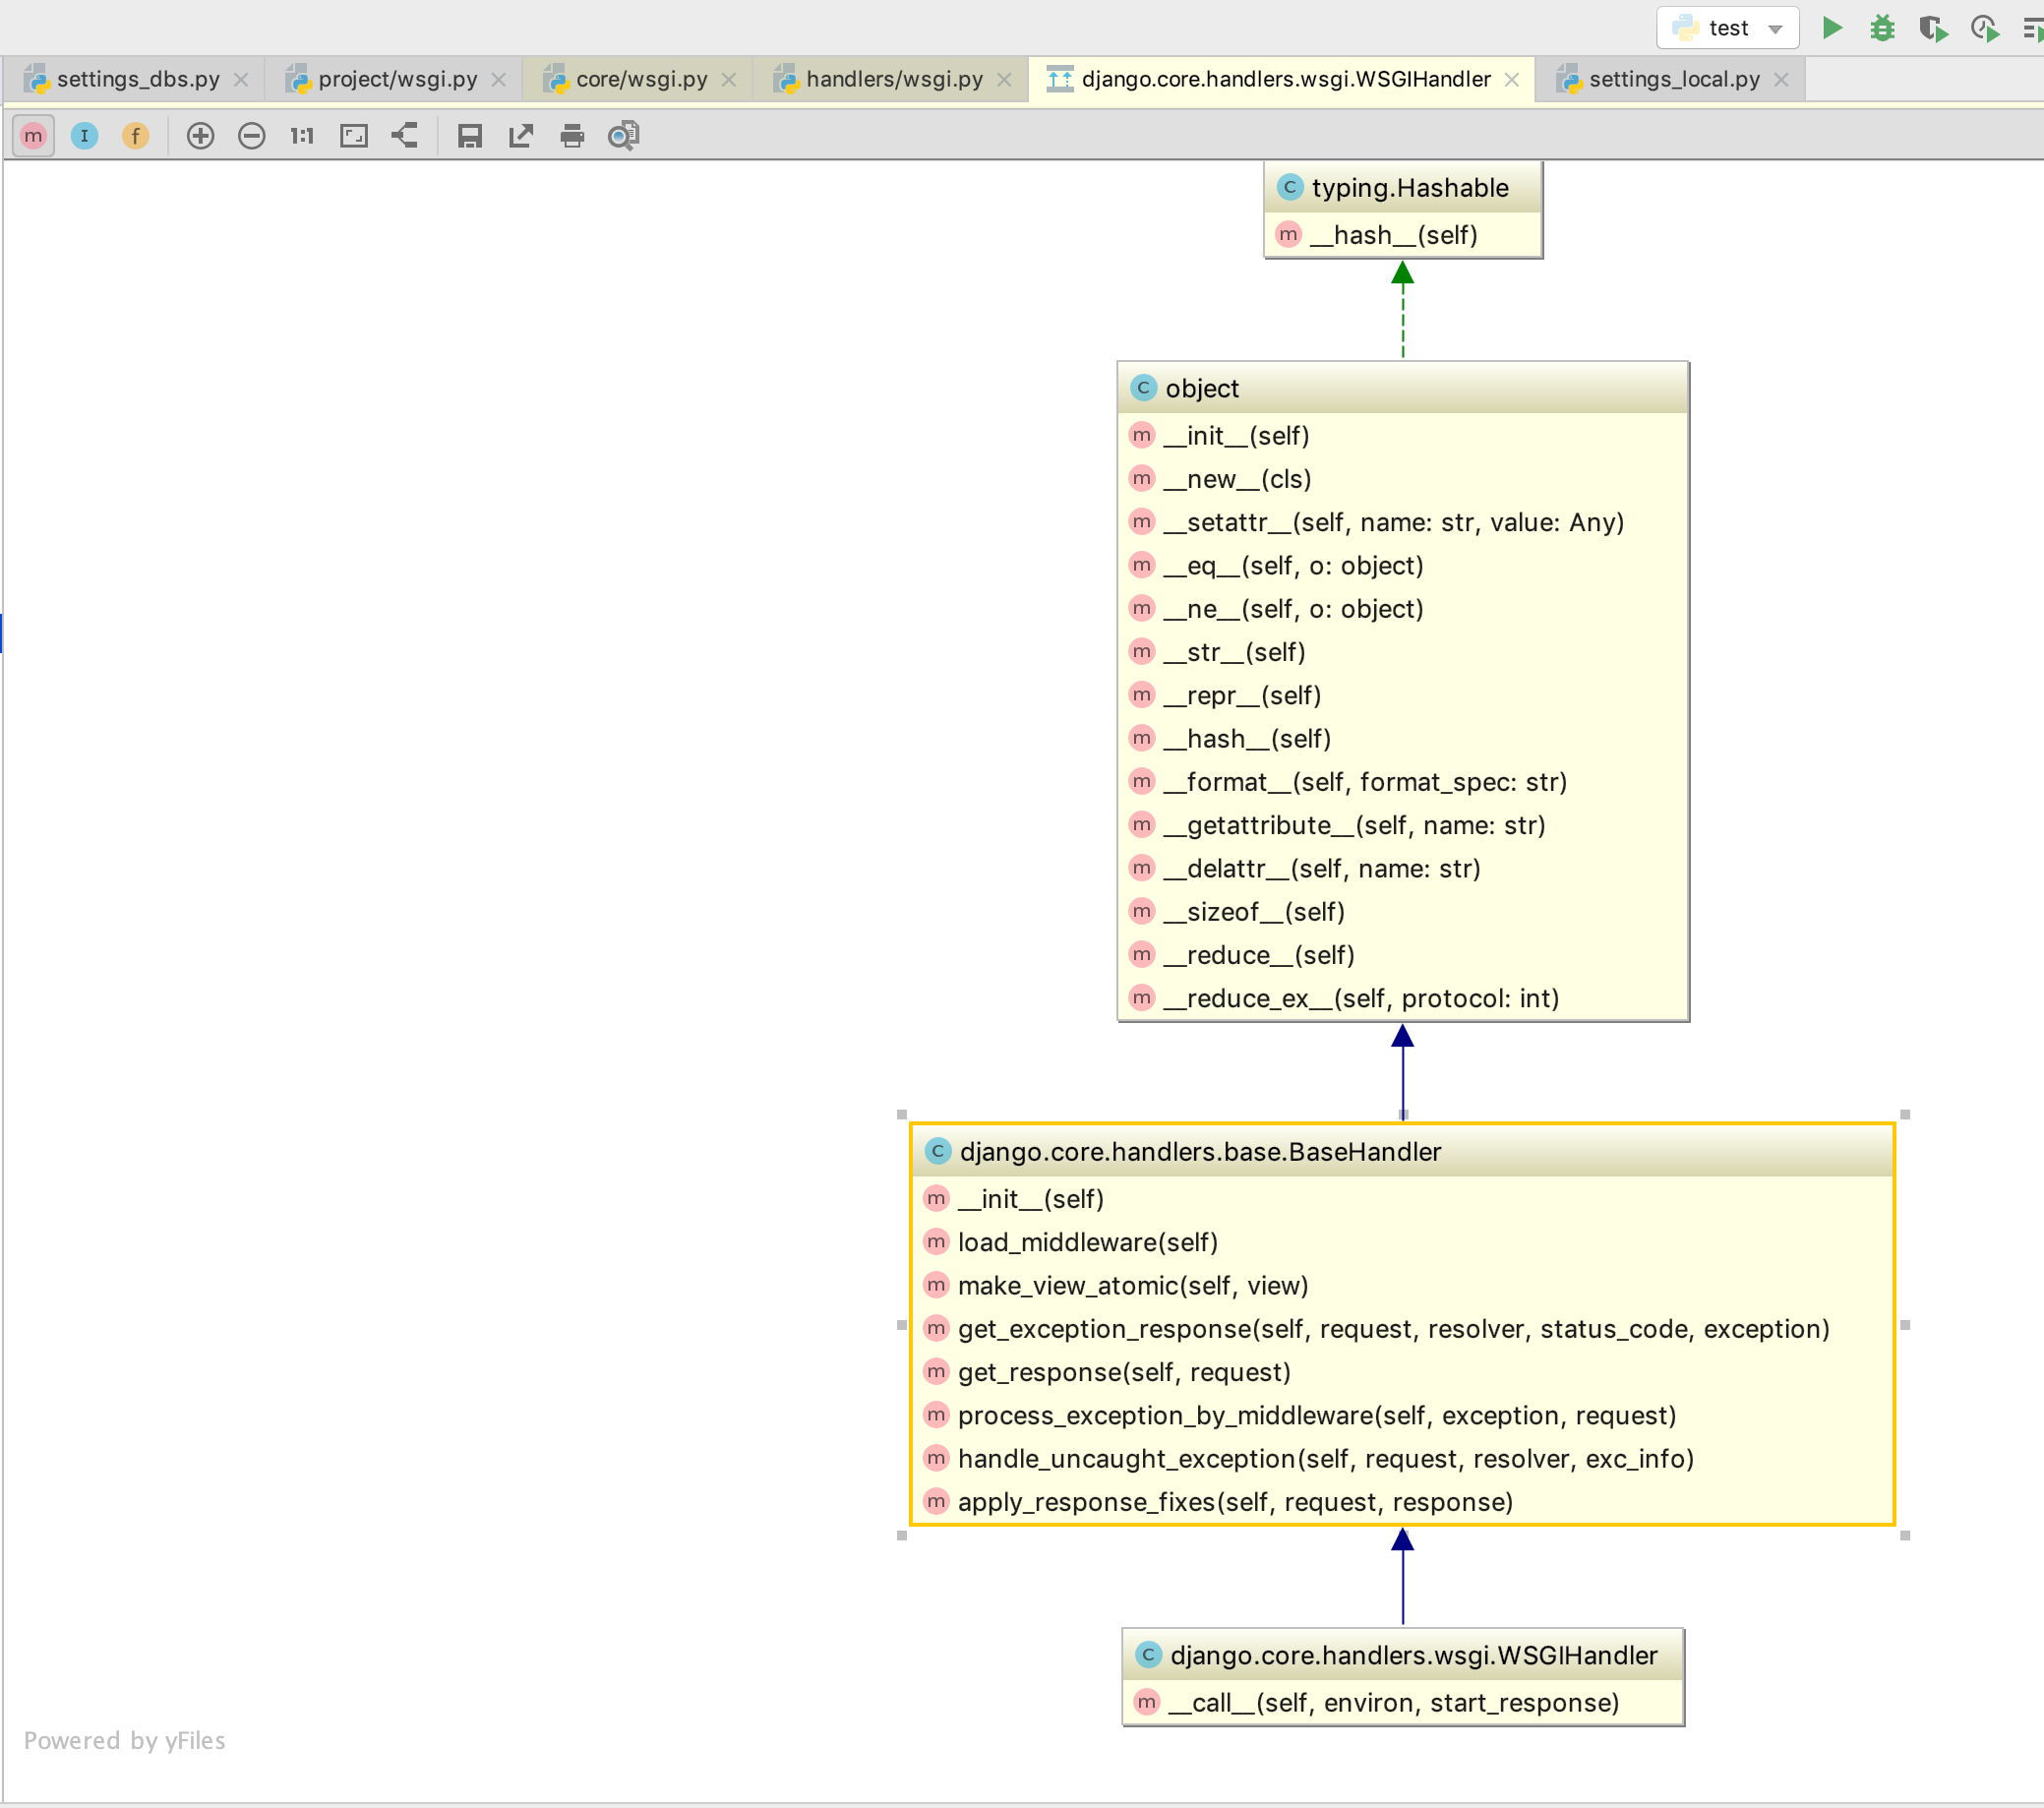Close the project/wsgi.py tab
This screenshot has height=1808, width=2044.
pos(499,80)
